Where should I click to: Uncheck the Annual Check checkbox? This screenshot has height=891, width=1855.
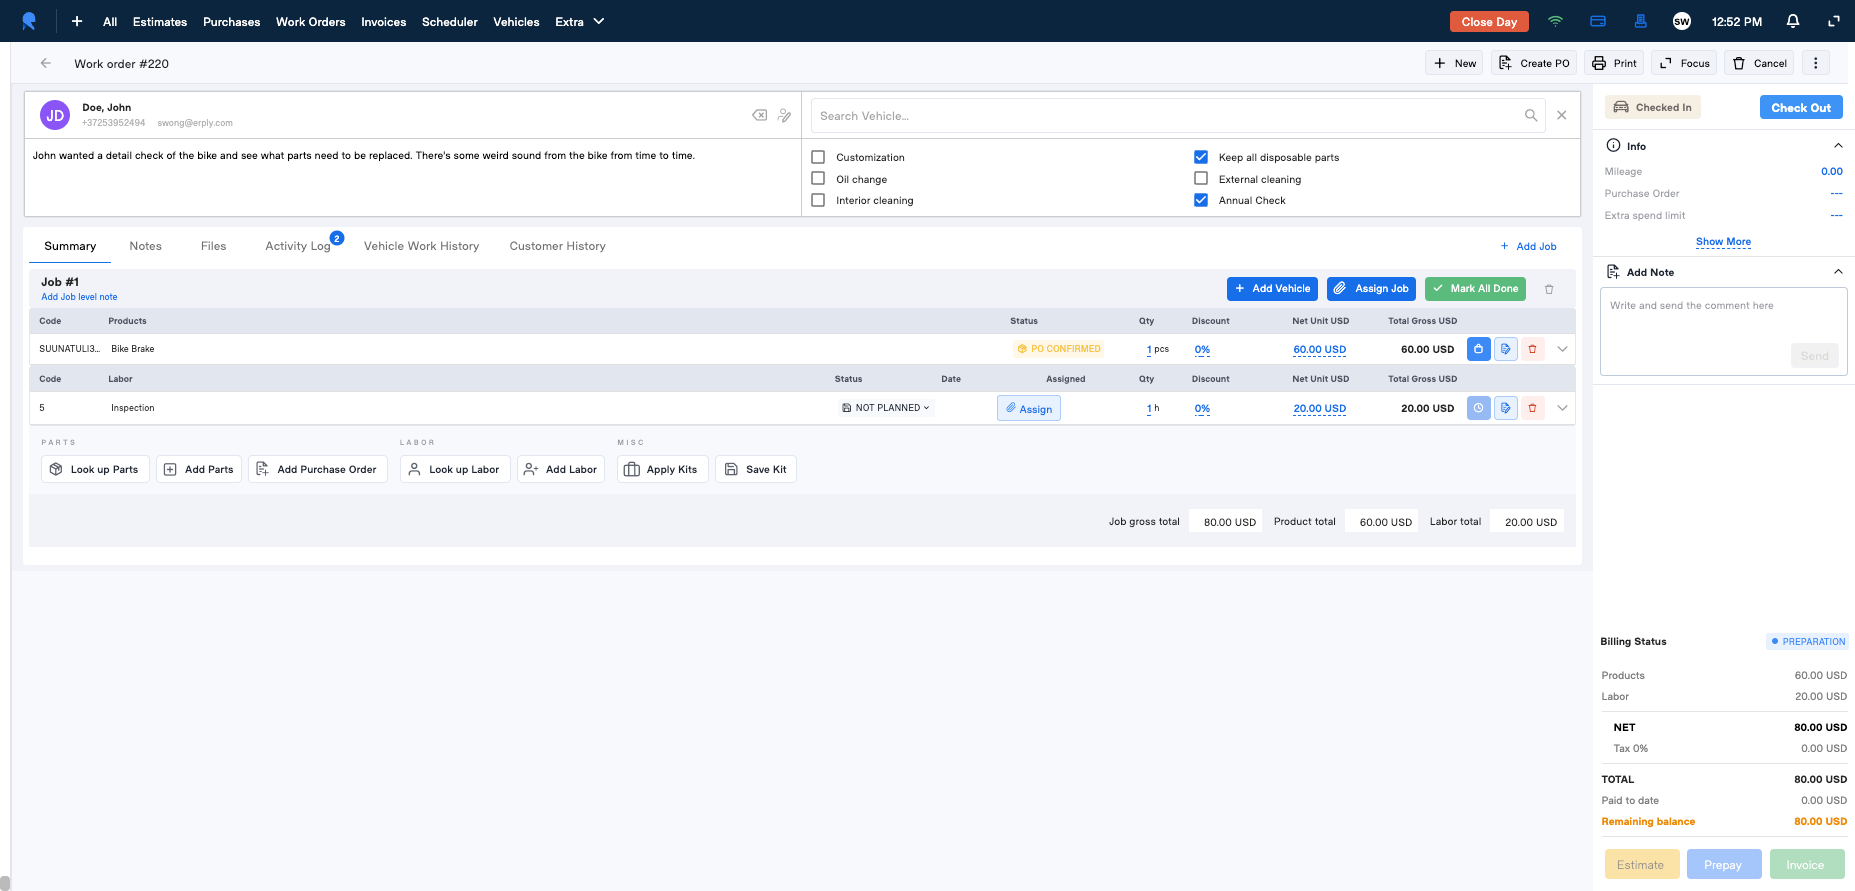click(1201, 200)
